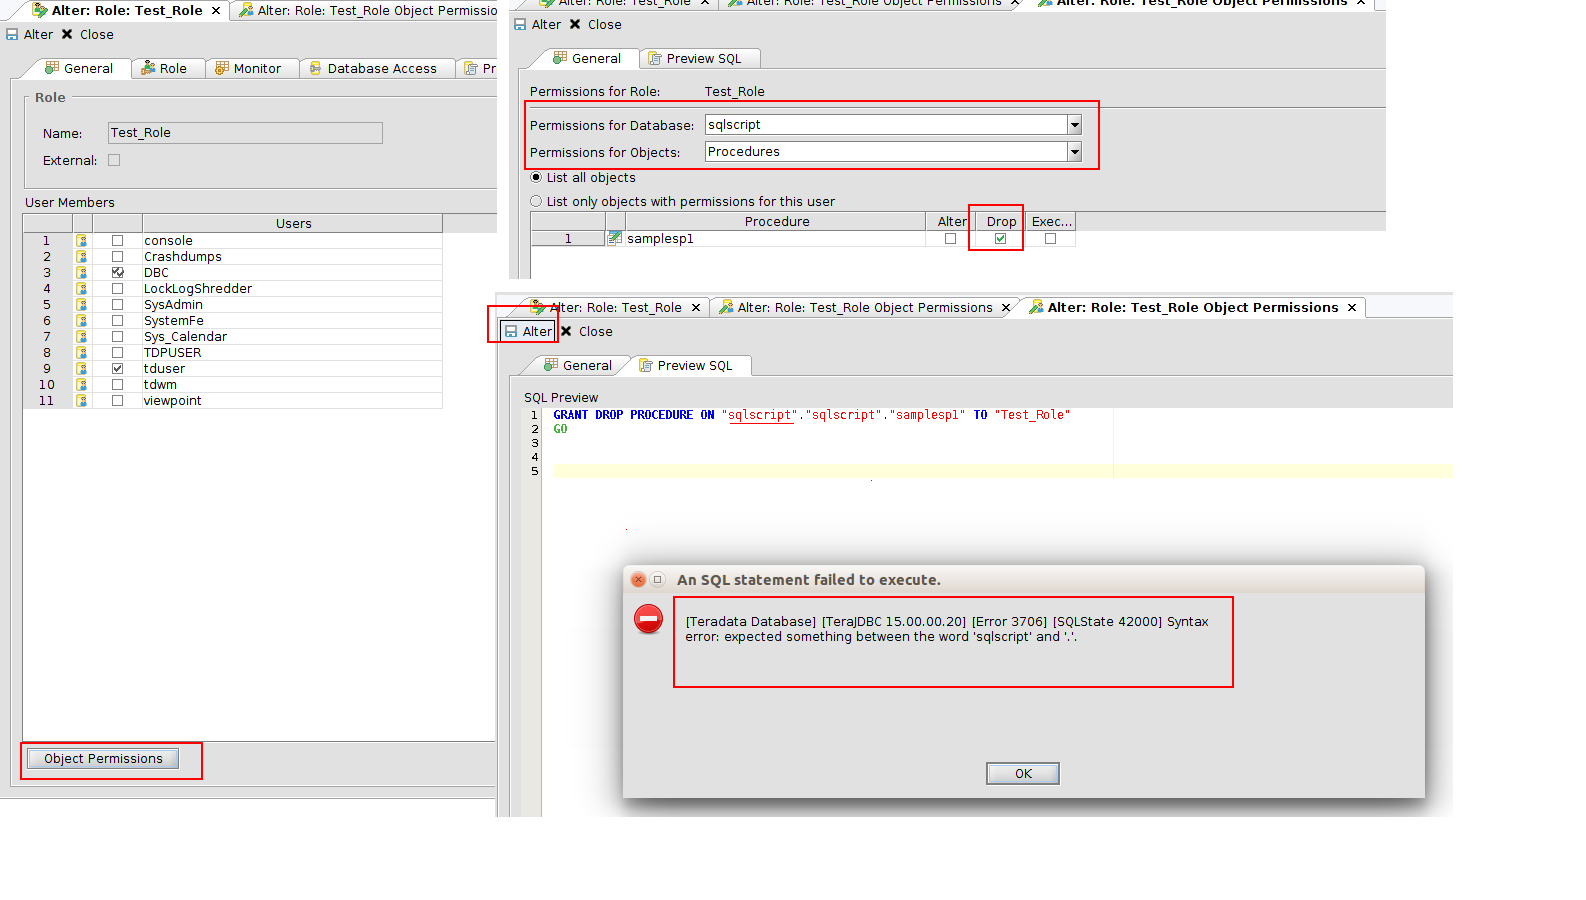Check the console user checkbox
This screenshot has width=1586, height=900.
tap(117, 241)
